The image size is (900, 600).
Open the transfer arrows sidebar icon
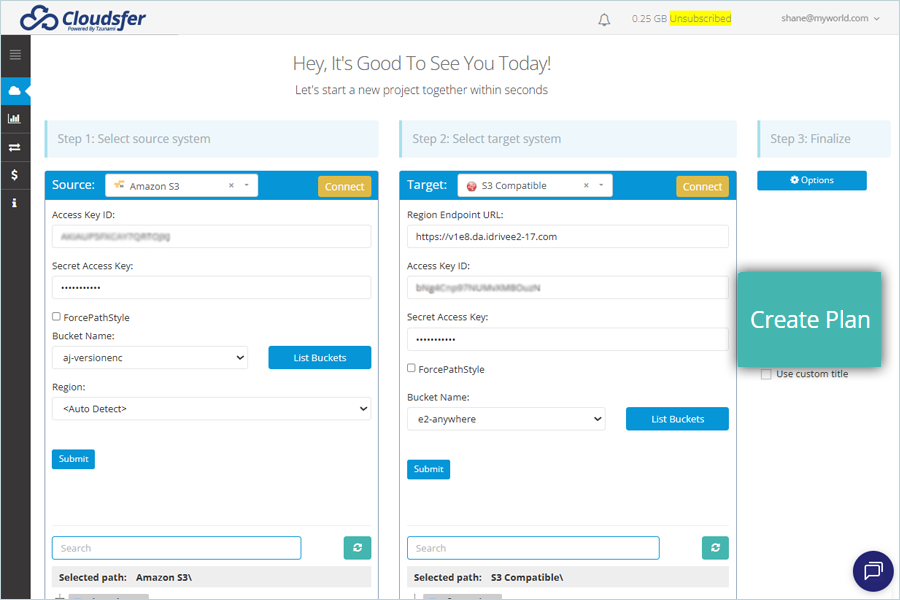[x=14, y=148]
